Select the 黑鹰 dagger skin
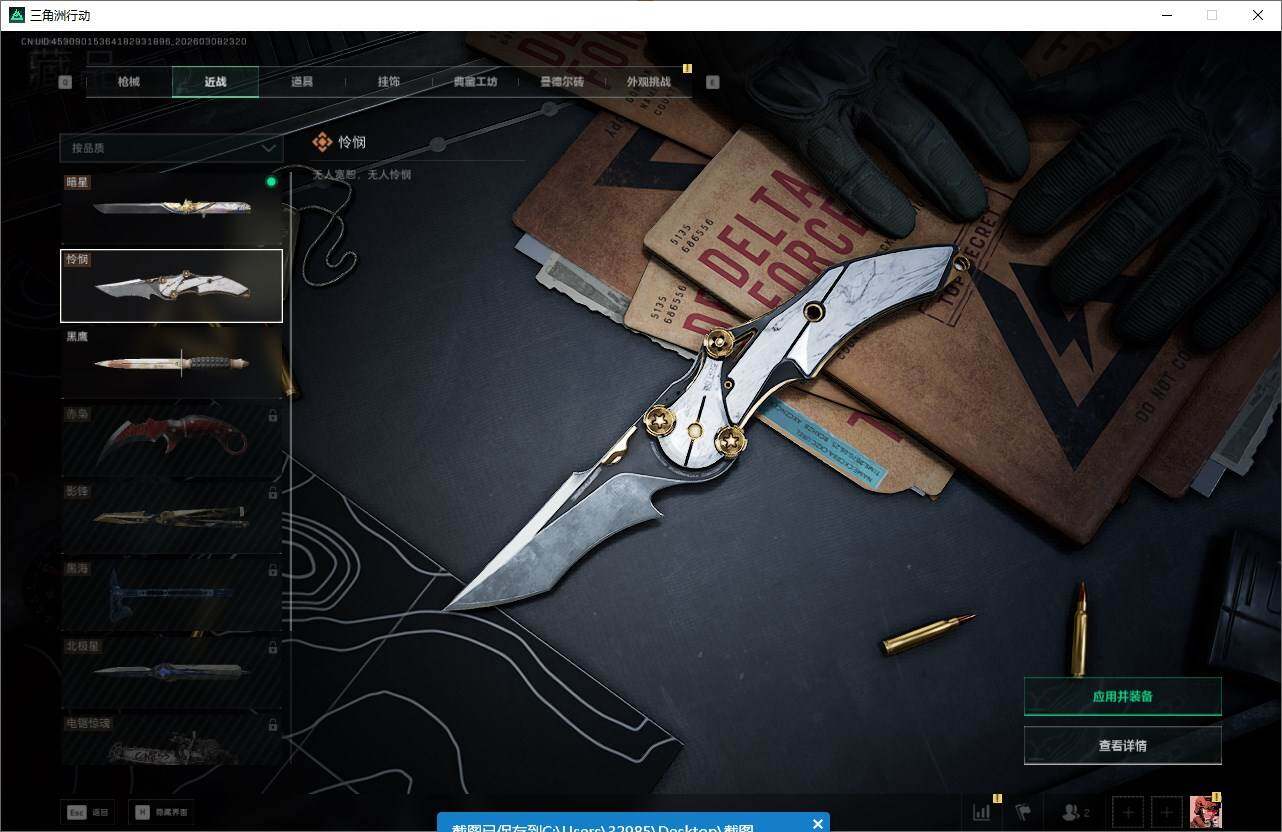Screen dimensions: 1282x832 coord(171,363)
